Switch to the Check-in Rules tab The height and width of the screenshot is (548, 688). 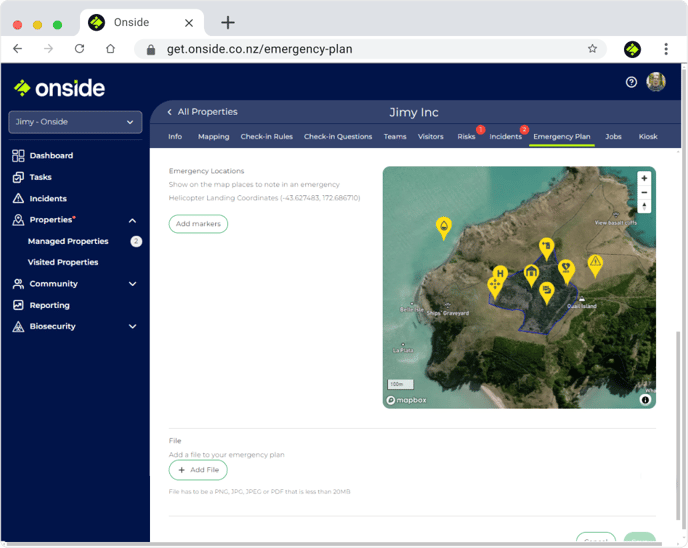tap(267, 136)
